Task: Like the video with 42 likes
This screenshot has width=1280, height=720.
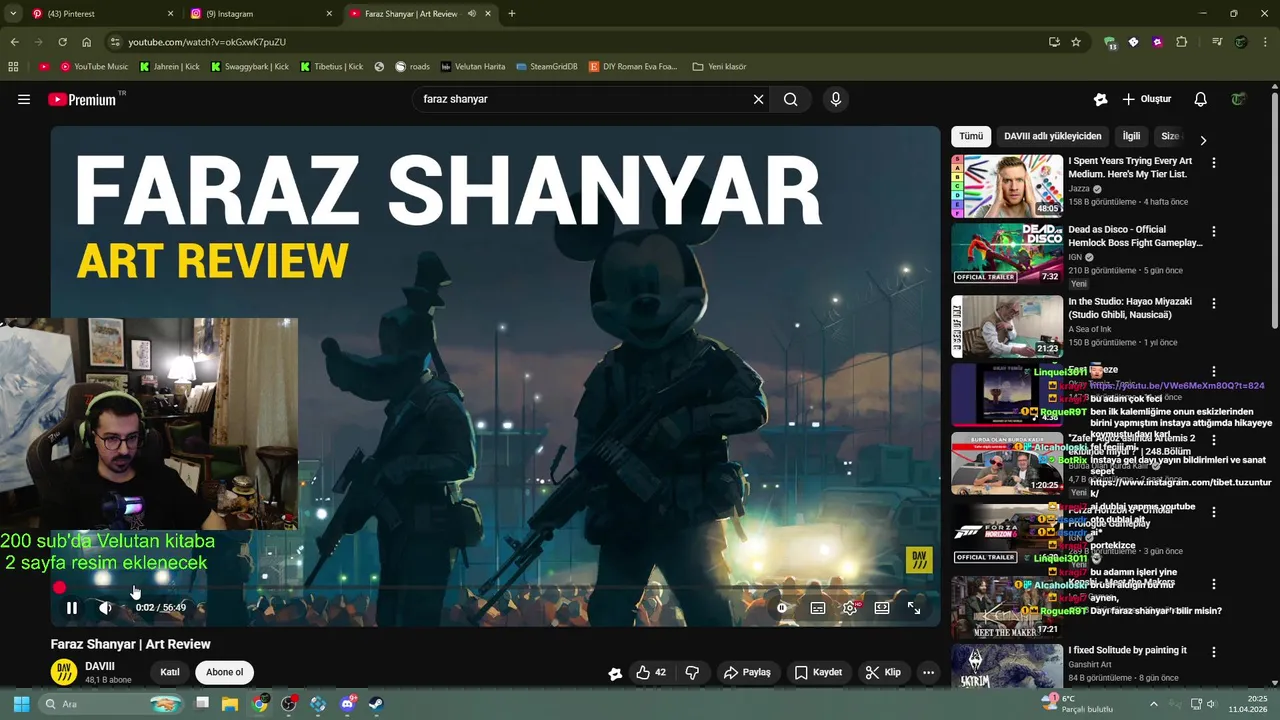Action: [651, 672]
